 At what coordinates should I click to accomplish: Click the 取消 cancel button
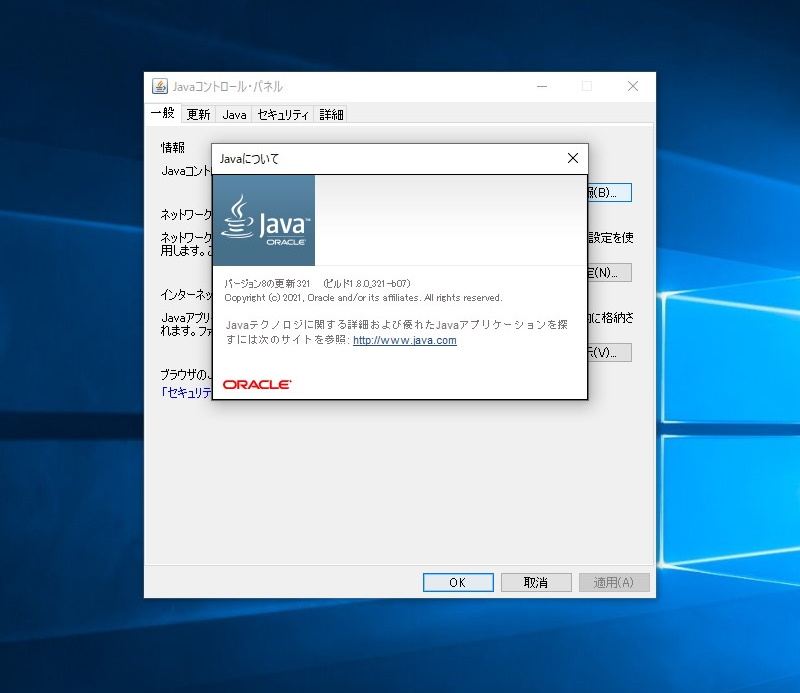coord(535,582)
